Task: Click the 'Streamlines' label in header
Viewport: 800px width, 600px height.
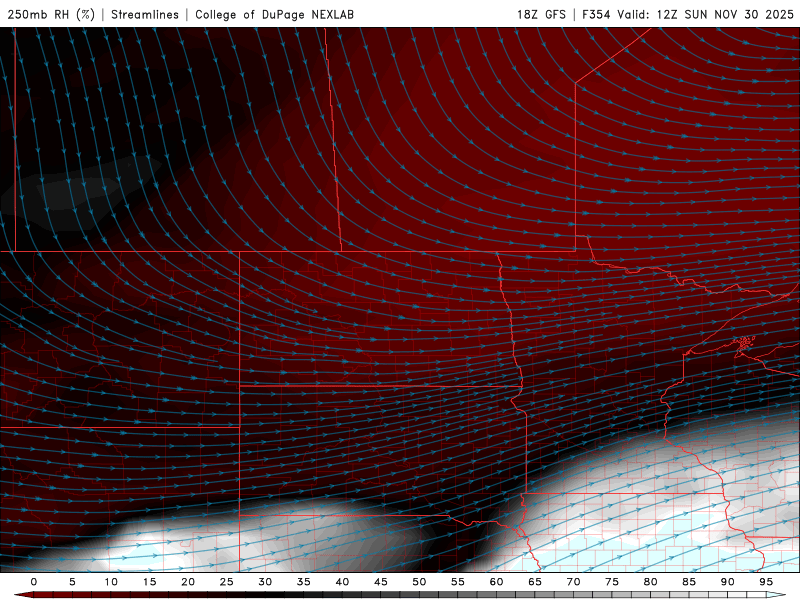Action: 145,14
